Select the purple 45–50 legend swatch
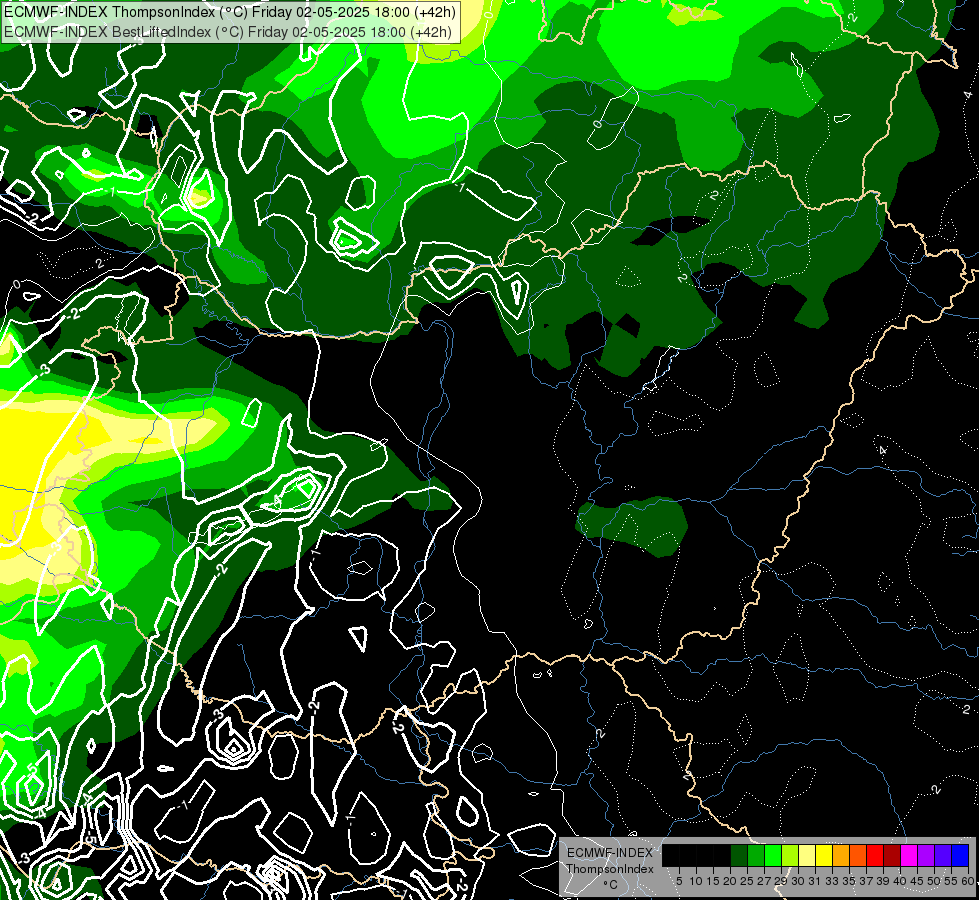 pyautogui.click(x=926, y=855)
